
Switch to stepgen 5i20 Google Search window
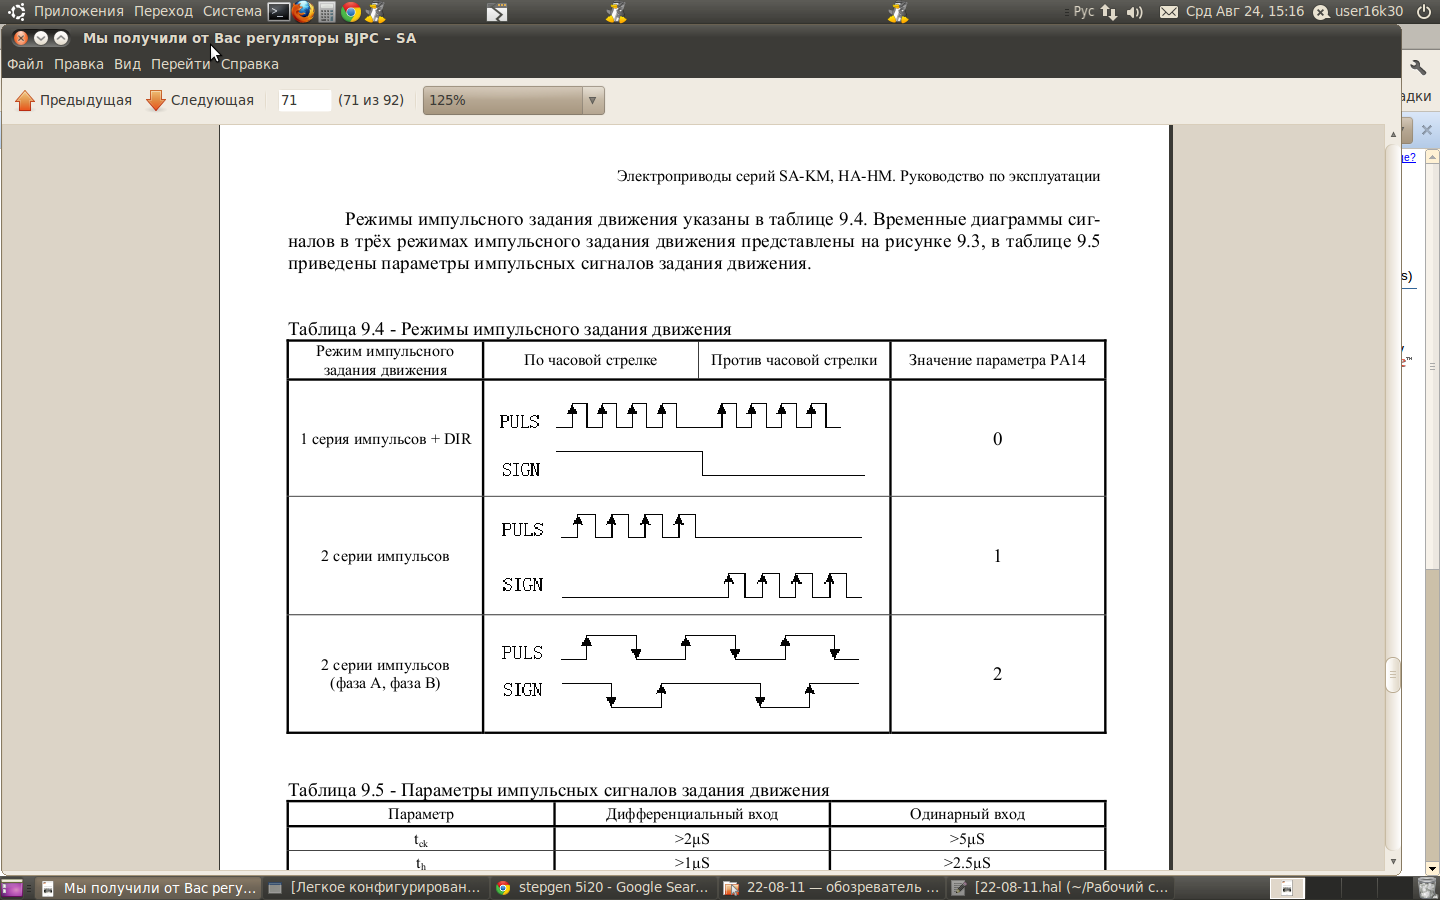click(603, 888)
